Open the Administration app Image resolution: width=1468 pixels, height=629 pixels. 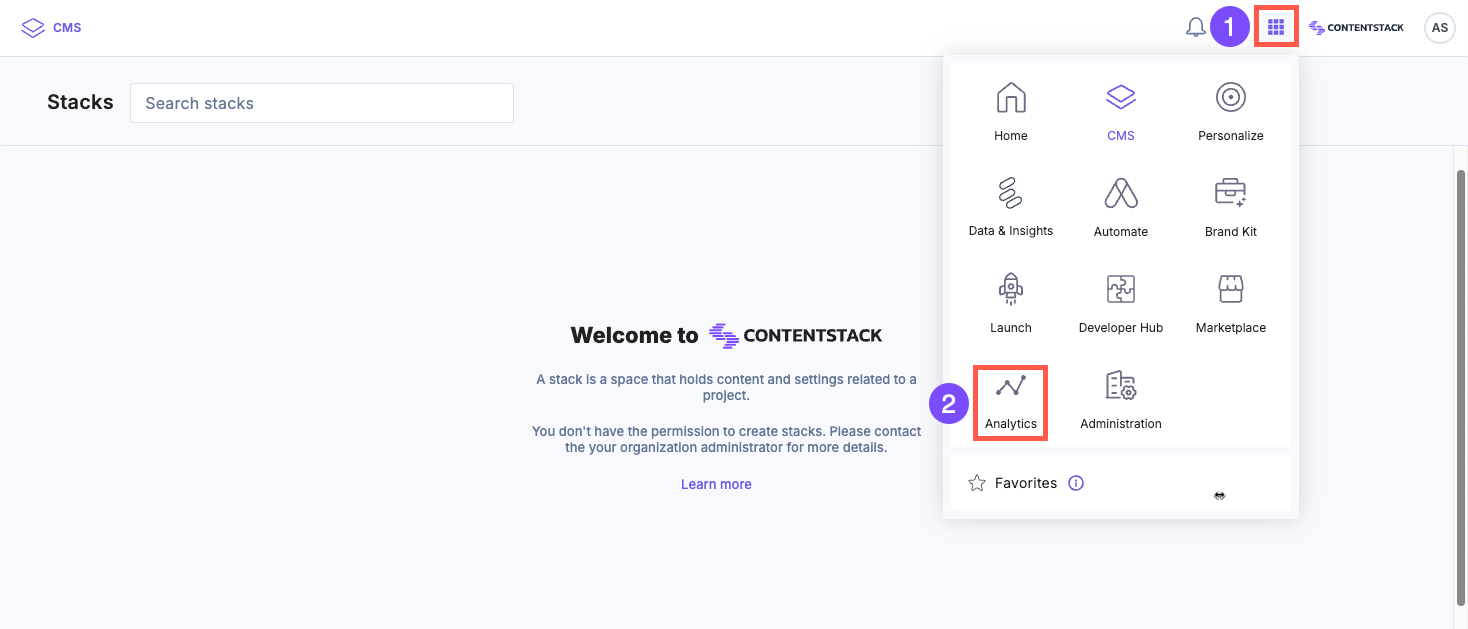1121,399
